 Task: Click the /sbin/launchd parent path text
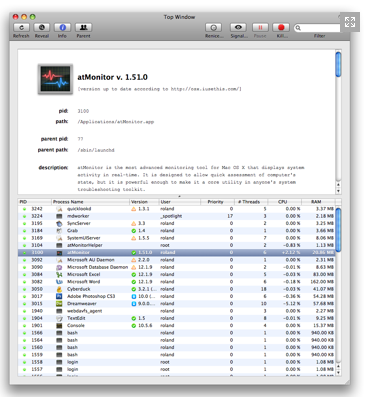(x=96, y=150)
